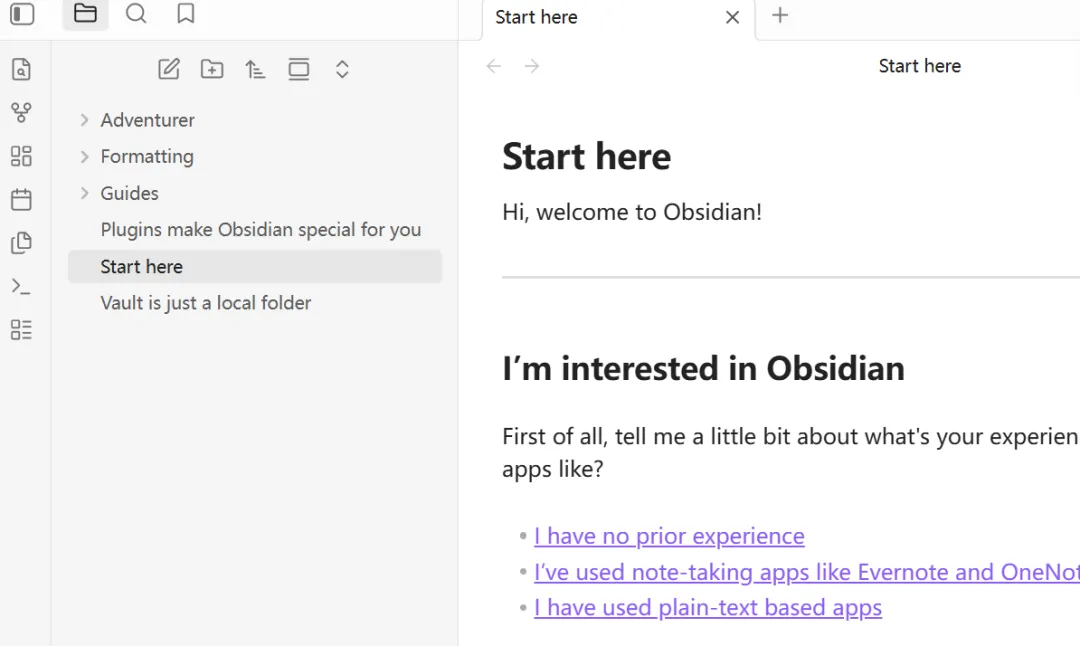This screenshot has width=1080, height=646.
Task: Click the 'Start here' title in header bar
Action: (x=920, y=66)
